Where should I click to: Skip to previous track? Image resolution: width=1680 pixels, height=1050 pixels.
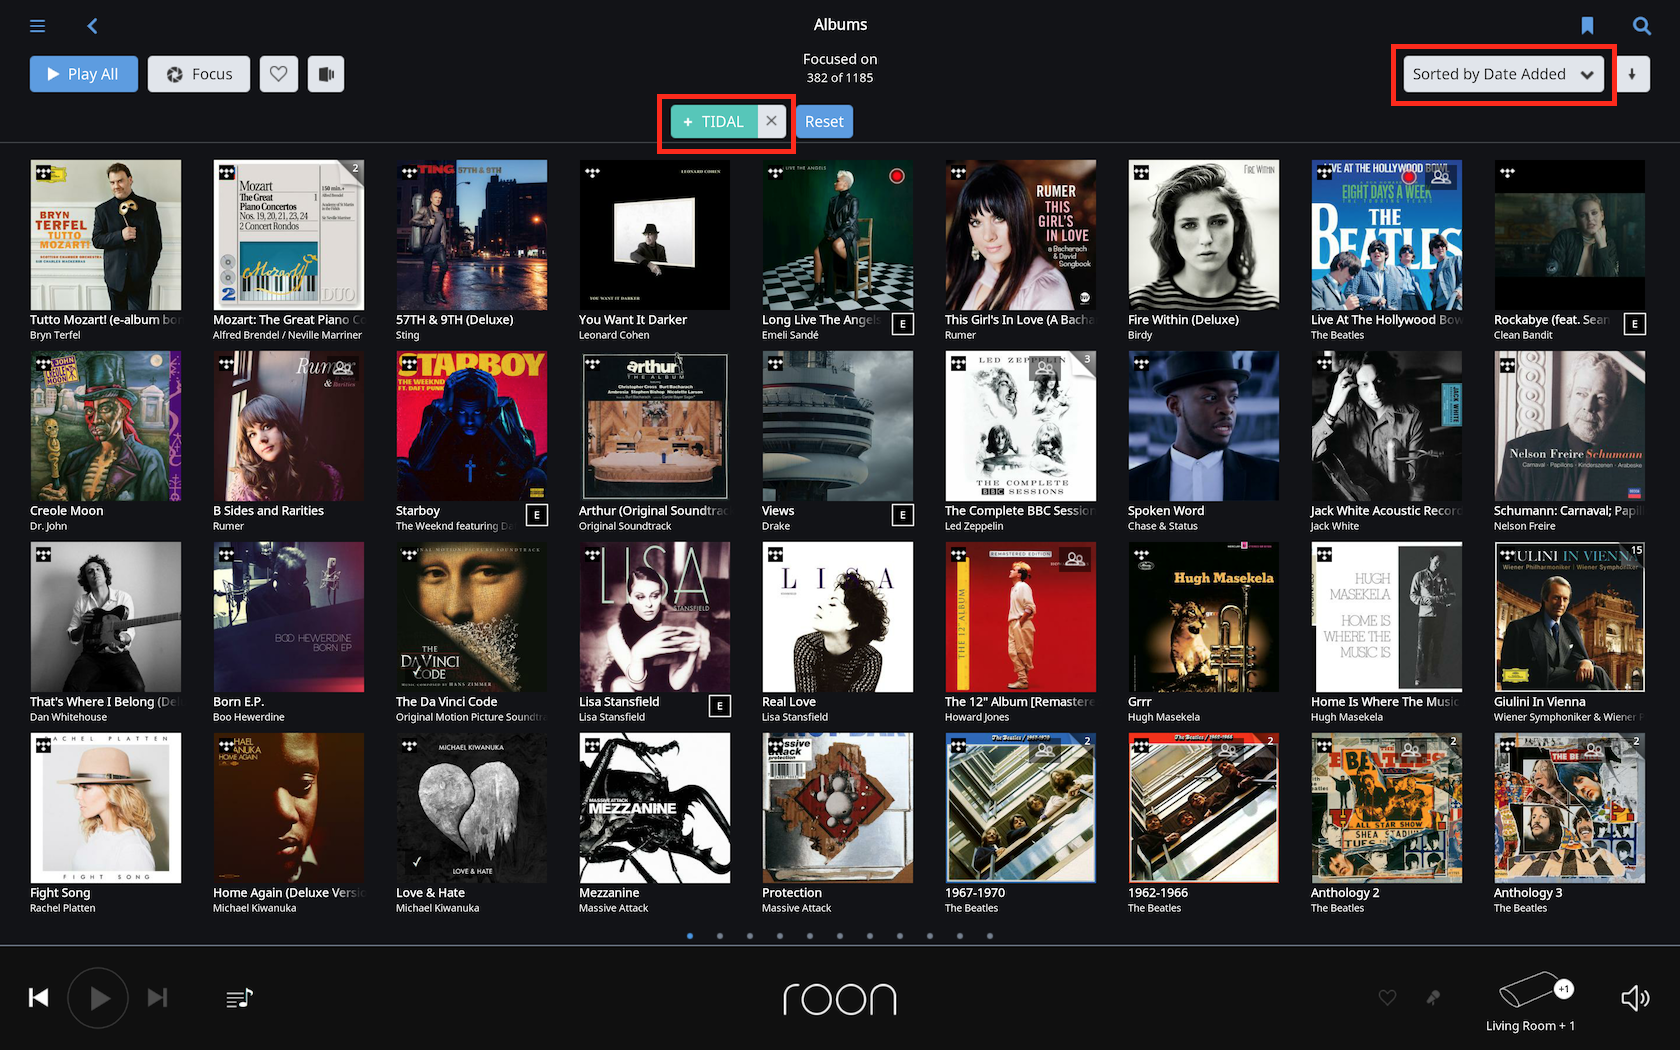39,998
